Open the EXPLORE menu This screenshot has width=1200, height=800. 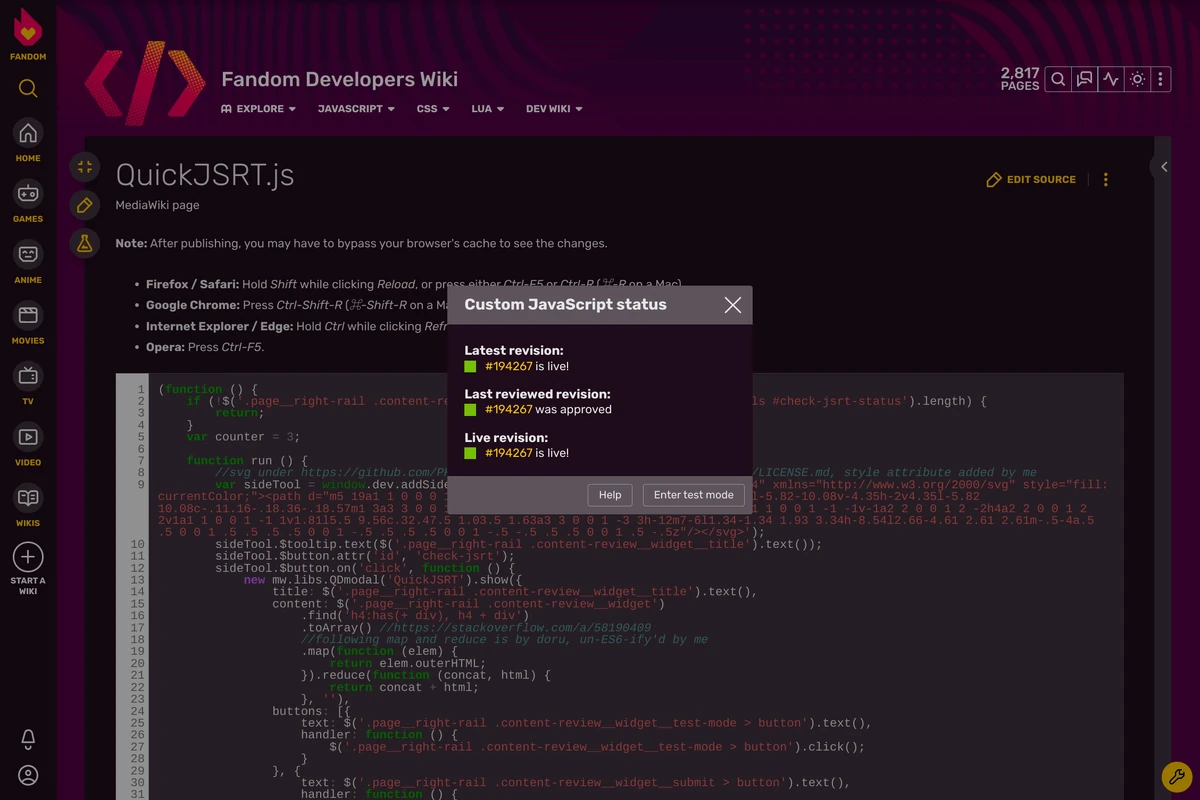point(258,108)
